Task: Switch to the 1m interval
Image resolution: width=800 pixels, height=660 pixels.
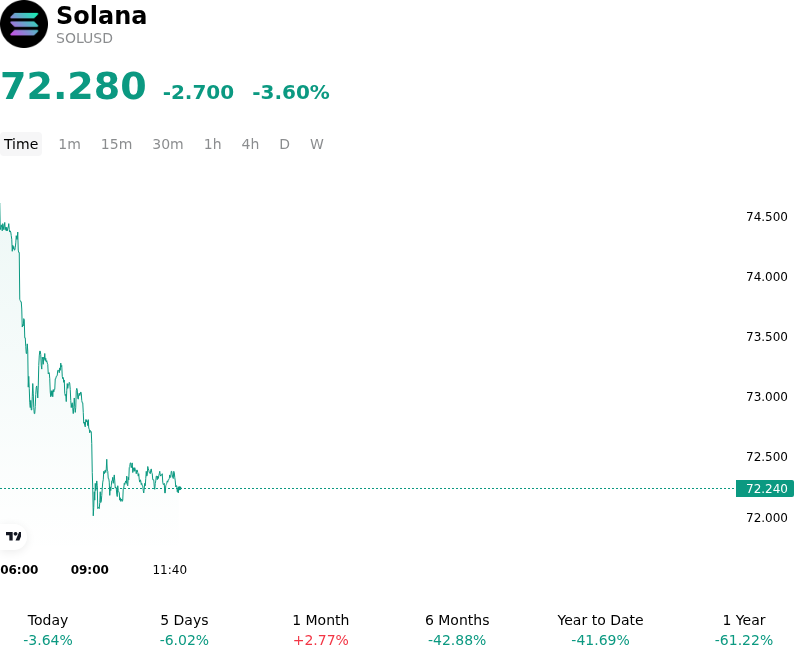Action: (69, 144)
